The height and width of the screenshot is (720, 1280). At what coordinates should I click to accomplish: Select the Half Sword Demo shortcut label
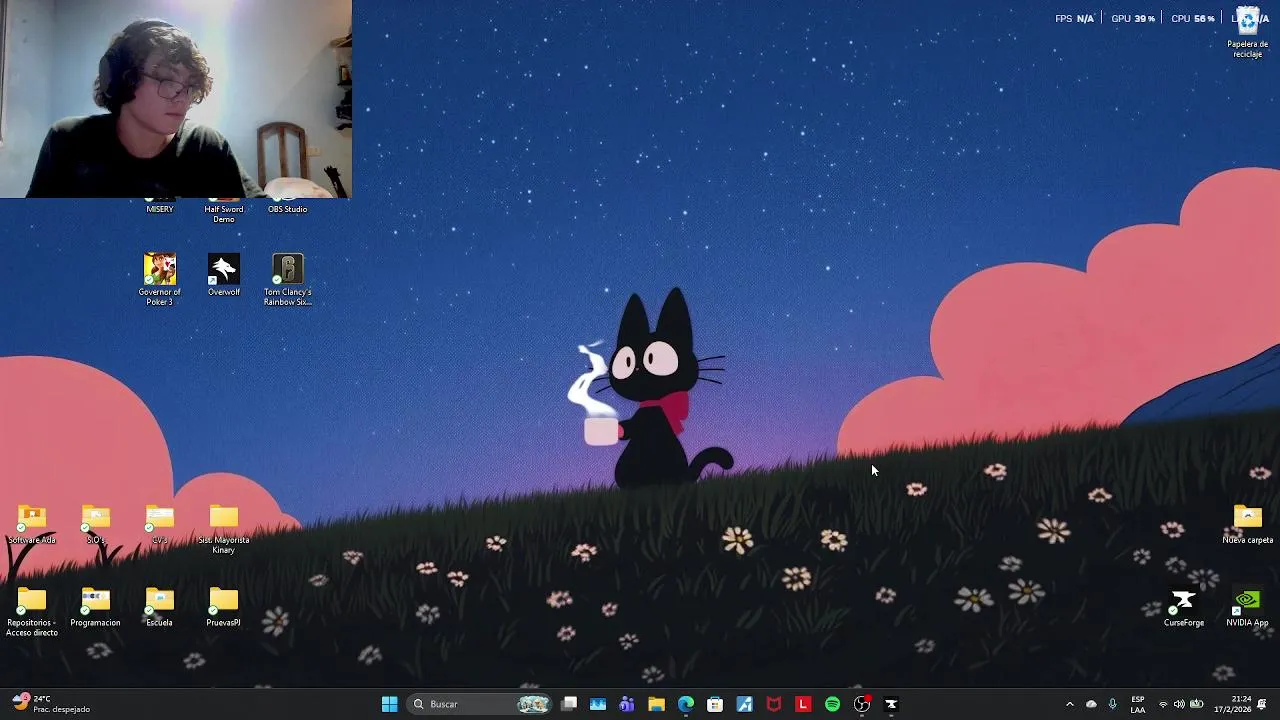pos(224,214)
